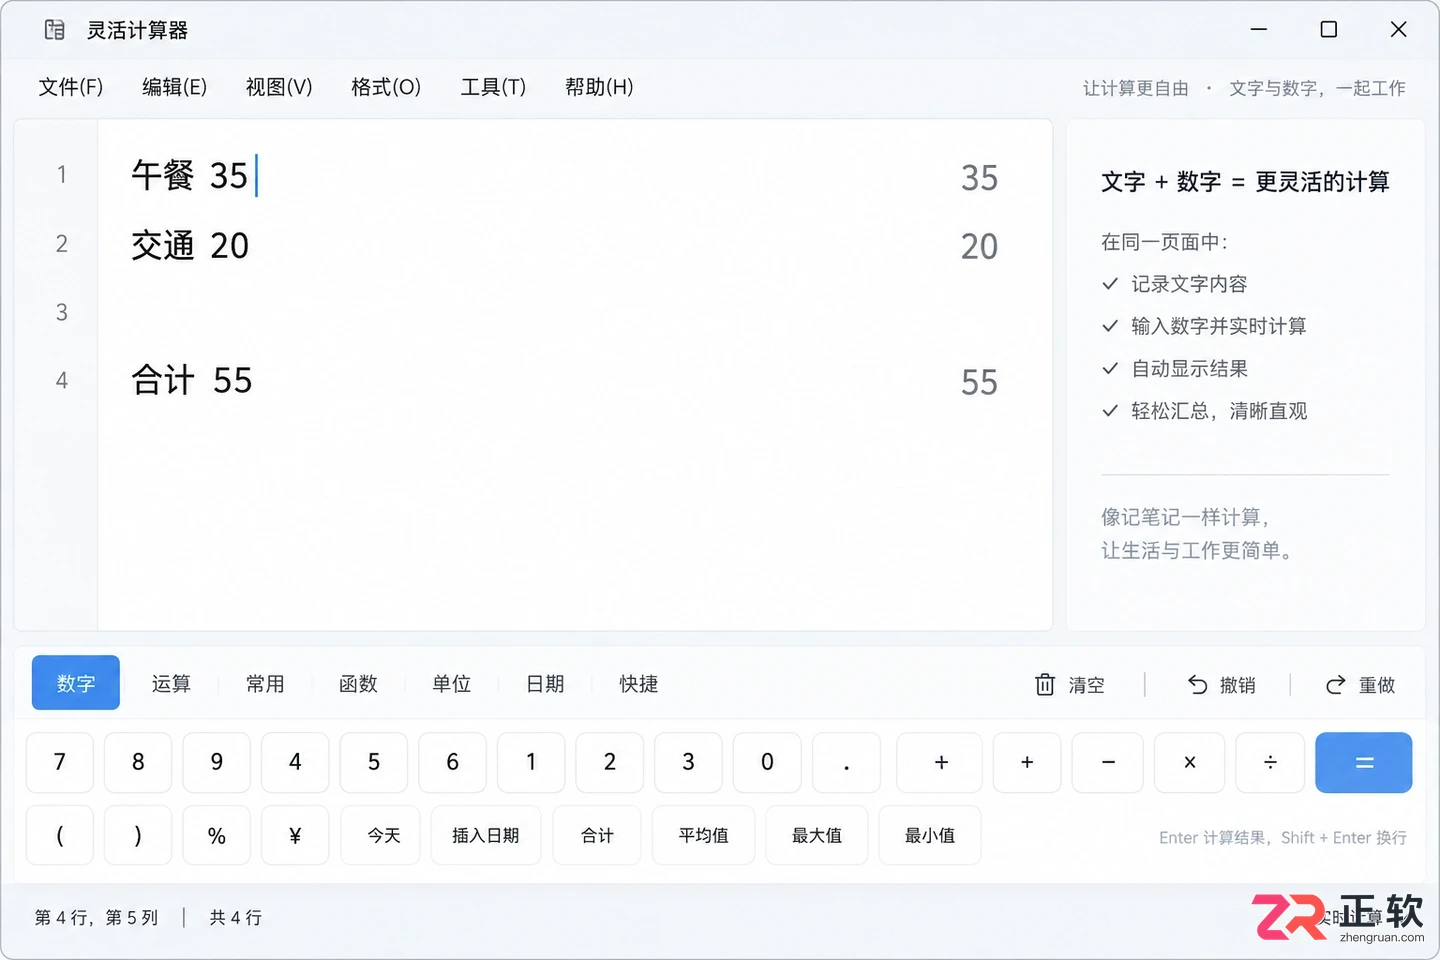
Task: Tap the decimal point key
Action: point(846,762)
